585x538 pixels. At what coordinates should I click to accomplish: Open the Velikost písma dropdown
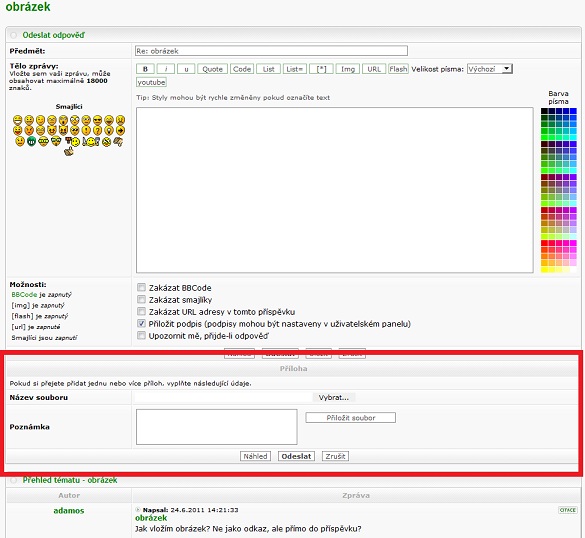click(490, 69)
